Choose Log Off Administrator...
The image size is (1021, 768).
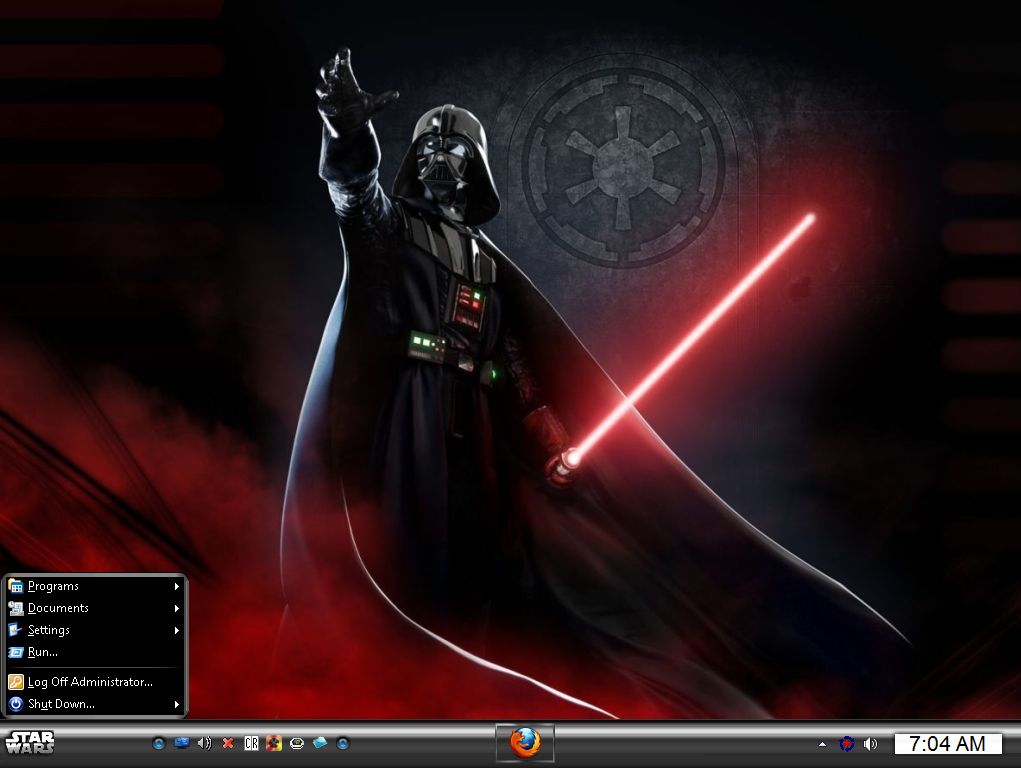(94, 682)
